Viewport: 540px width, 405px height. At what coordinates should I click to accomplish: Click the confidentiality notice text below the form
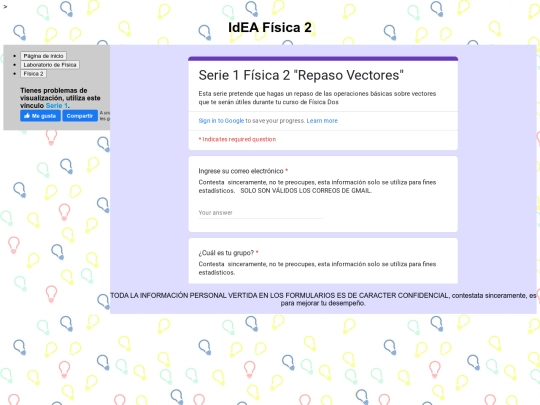click(323, 299)
